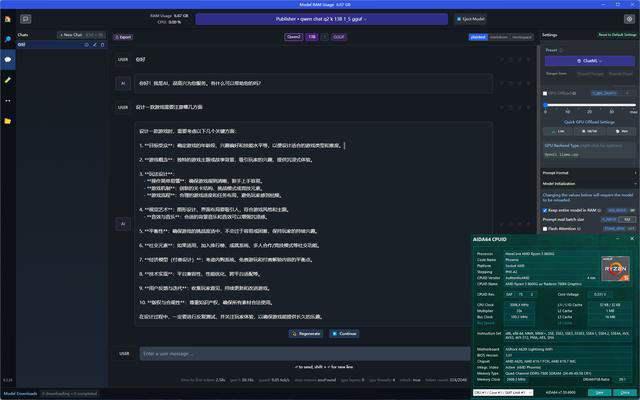Switch to the markdown view tab
The height and width of the screenshot is (400, 640).
(499, 35)
